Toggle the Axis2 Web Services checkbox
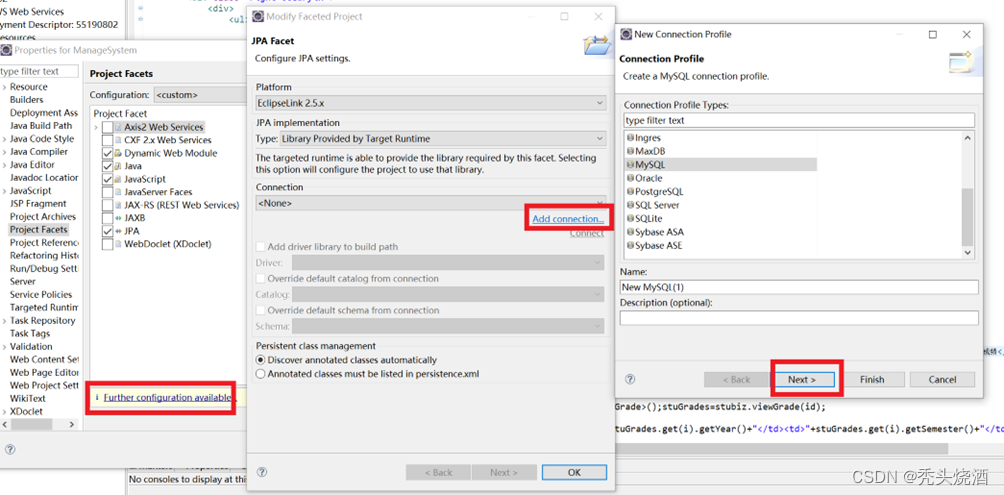The height and width of the screenshot is (495, 1004). pyautogui.click(x=107, y=127)
